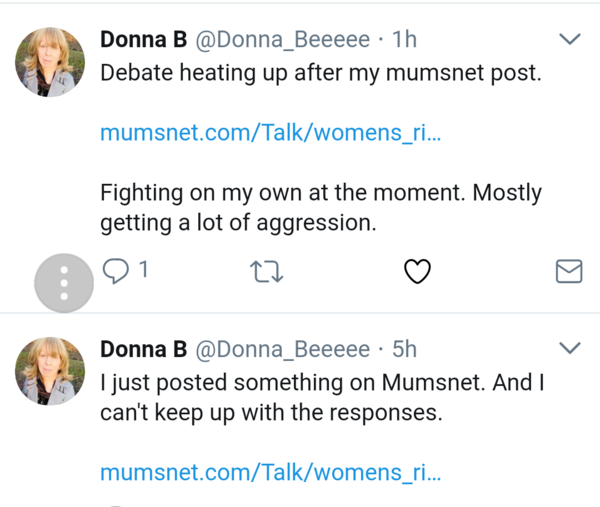
Task: Open Donna B profile name in second tweet
Action: (142, 348)
